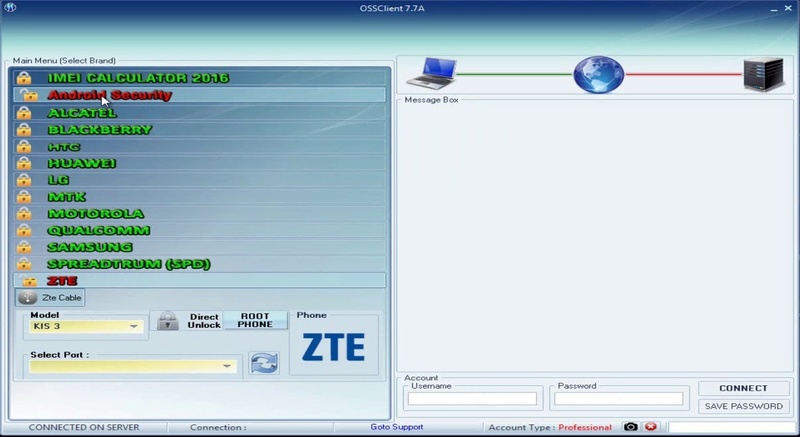This screenshot has height=437, width=800.
Task: Click lock icon beside QUALCOMM
Action: (24, 230)
